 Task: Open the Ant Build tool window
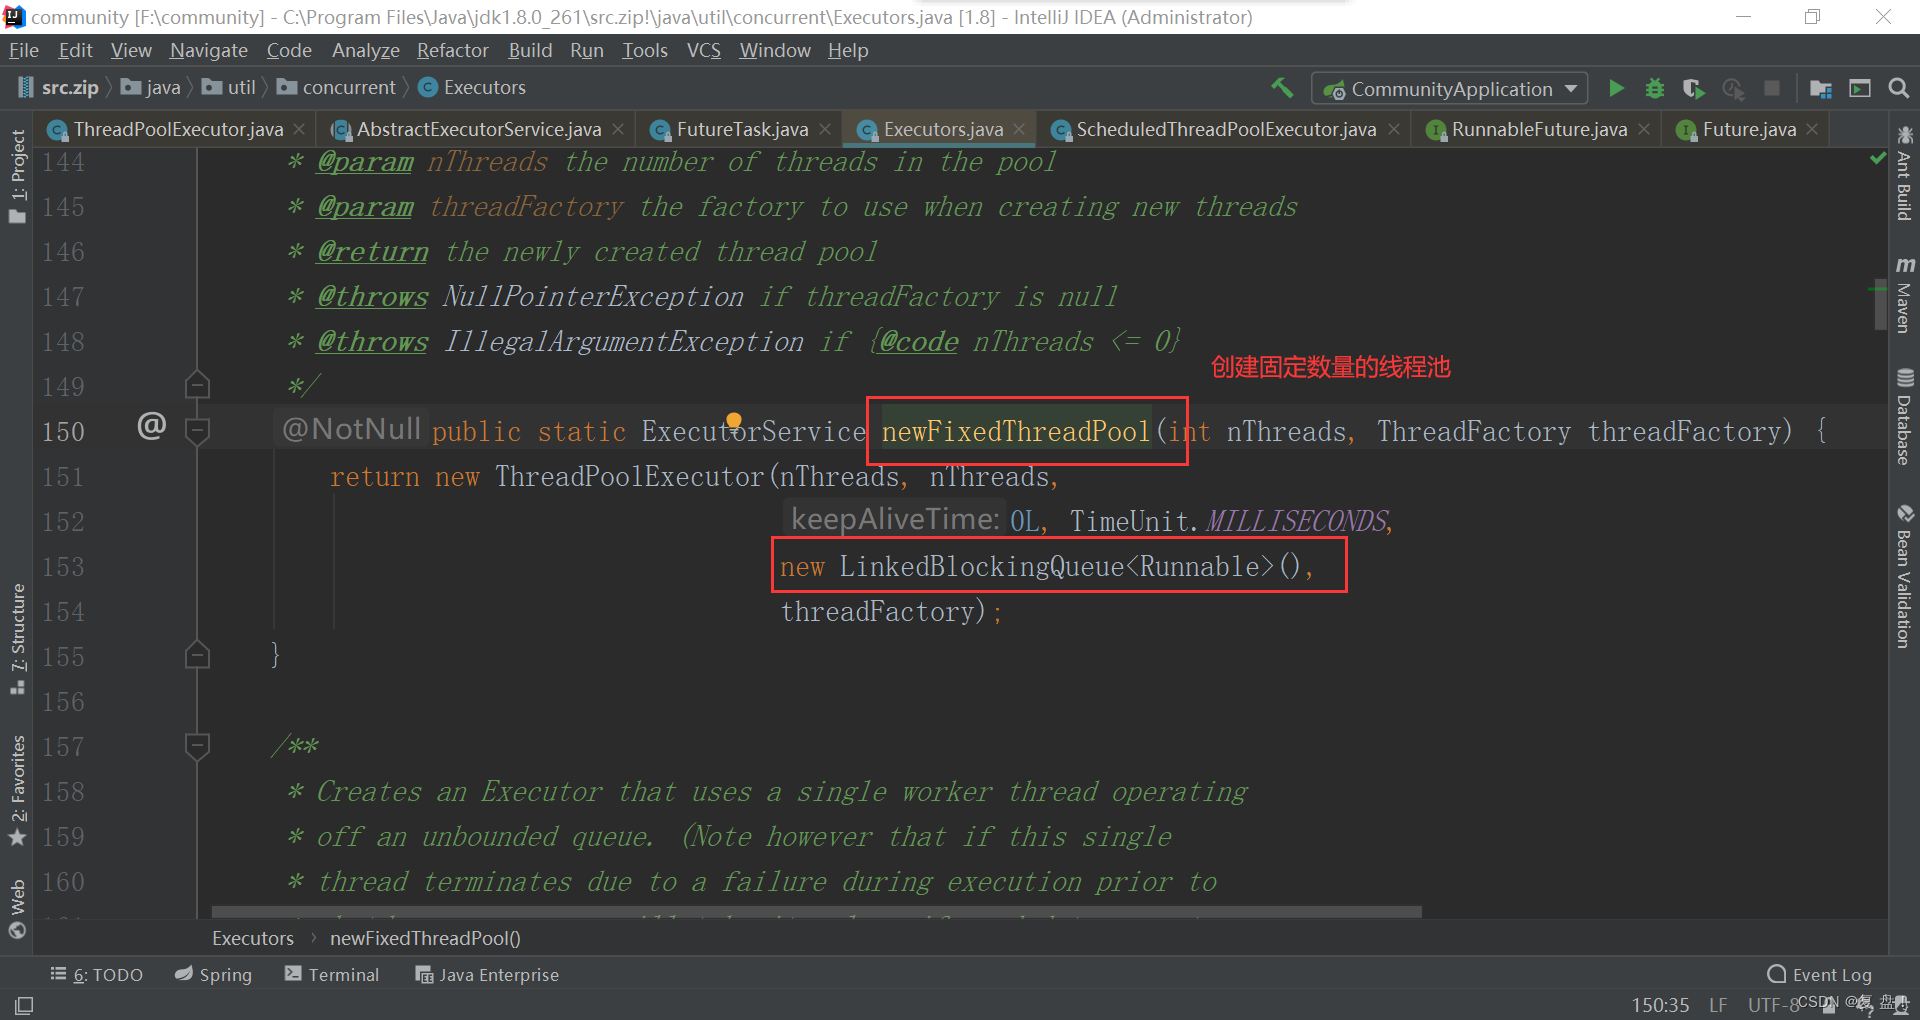[x=1904, y=174]
